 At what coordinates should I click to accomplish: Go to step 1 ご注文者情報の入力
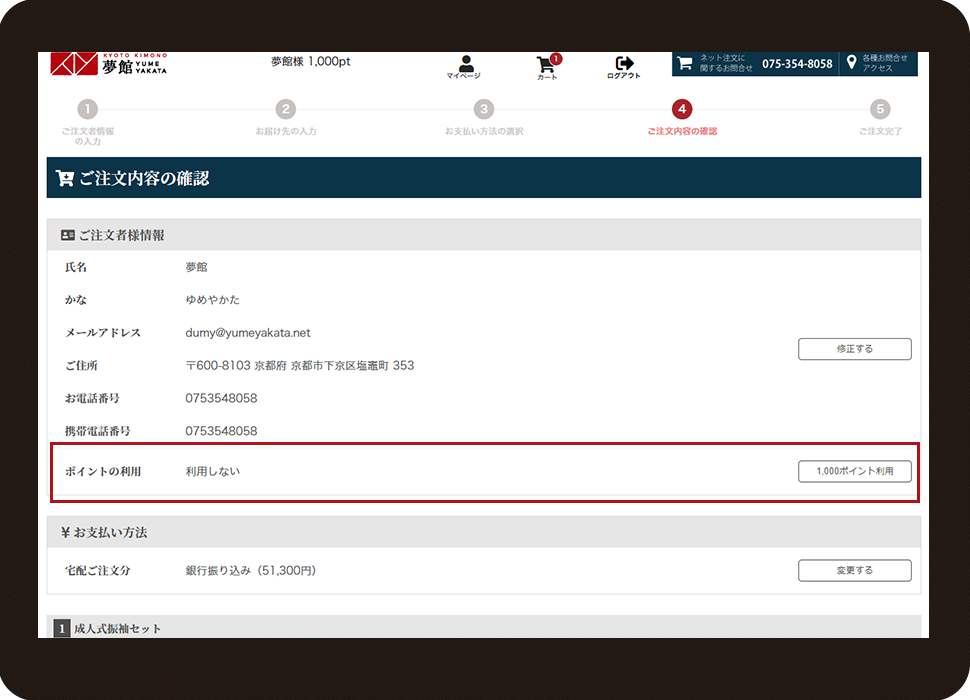tap(88, 110)
